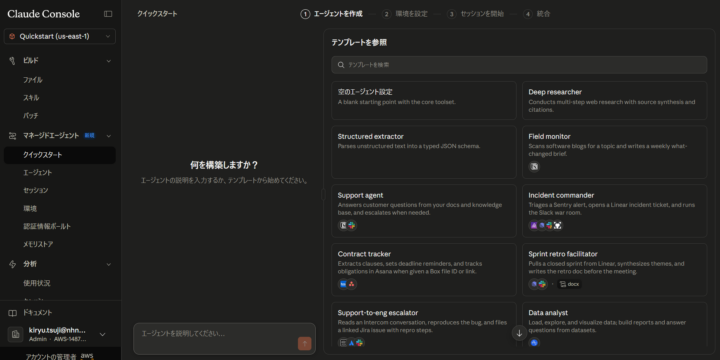Click the マネージドエージェント section icon
The height and width of the screenshot is (360, 720).
[13, 135]
